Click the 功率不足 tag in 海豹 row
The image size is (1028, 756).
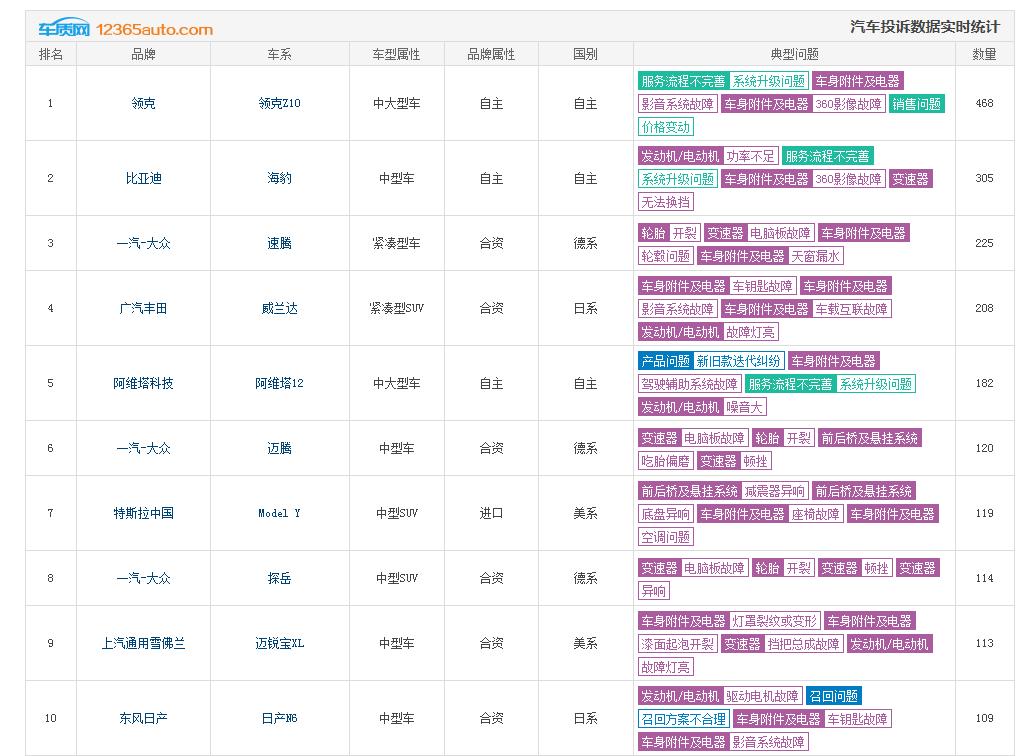pyautogui.click(x=751, y=156)
